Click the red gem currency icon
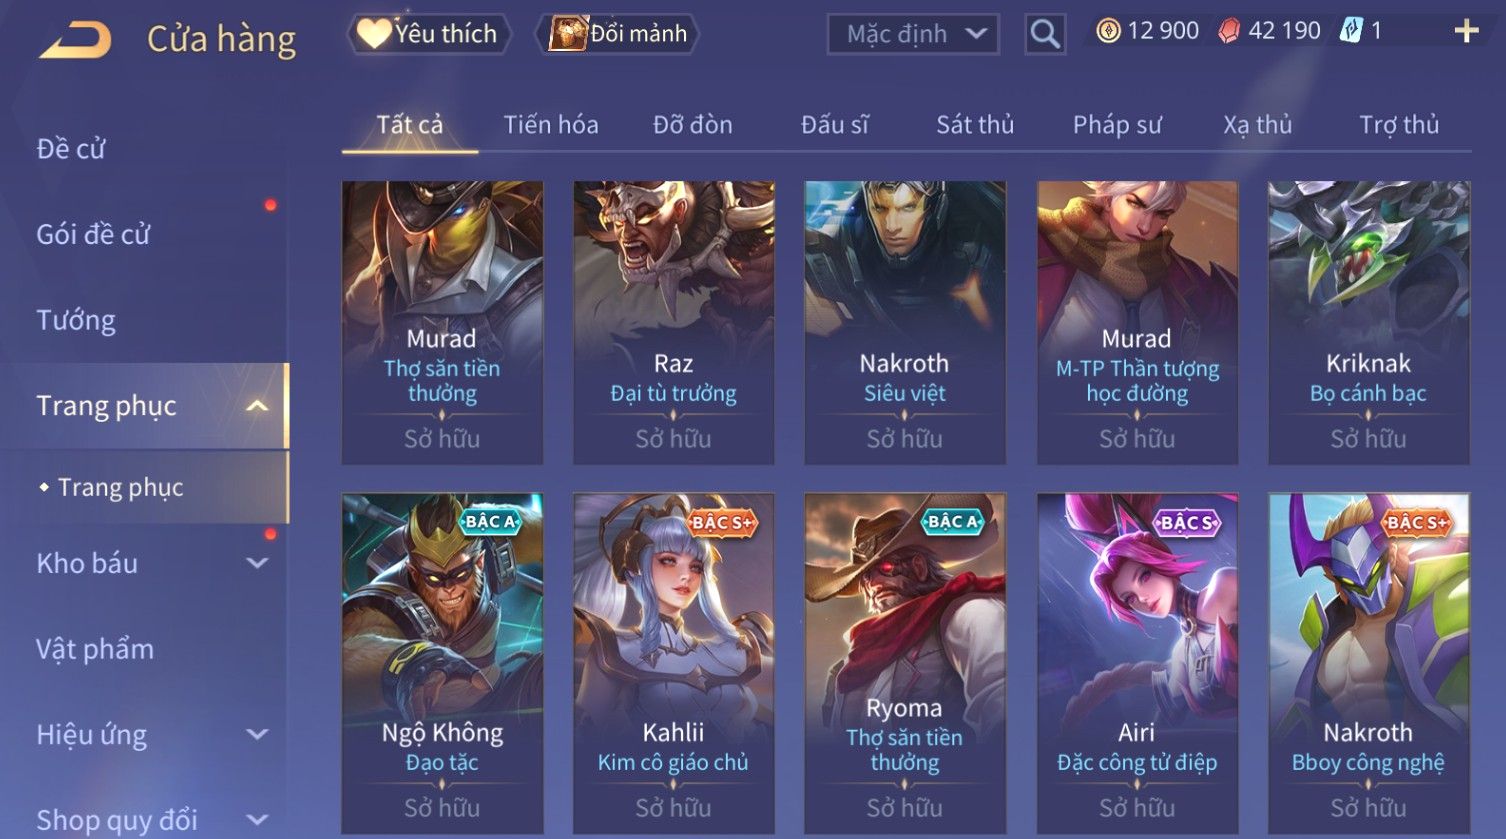Image resolution: width=1506 pixels, height=839 pixels. pos(1229,32)
